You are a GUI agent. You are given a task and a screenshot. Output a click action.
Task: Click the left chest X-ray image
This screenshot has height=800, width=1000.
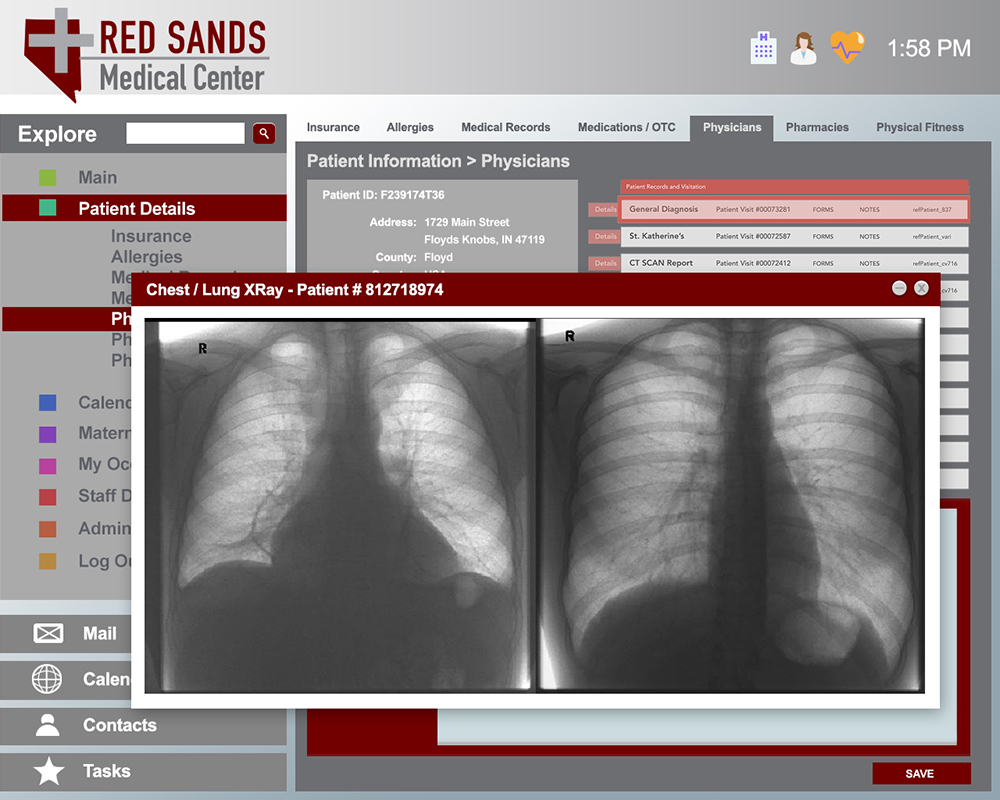tap(340, 505)
